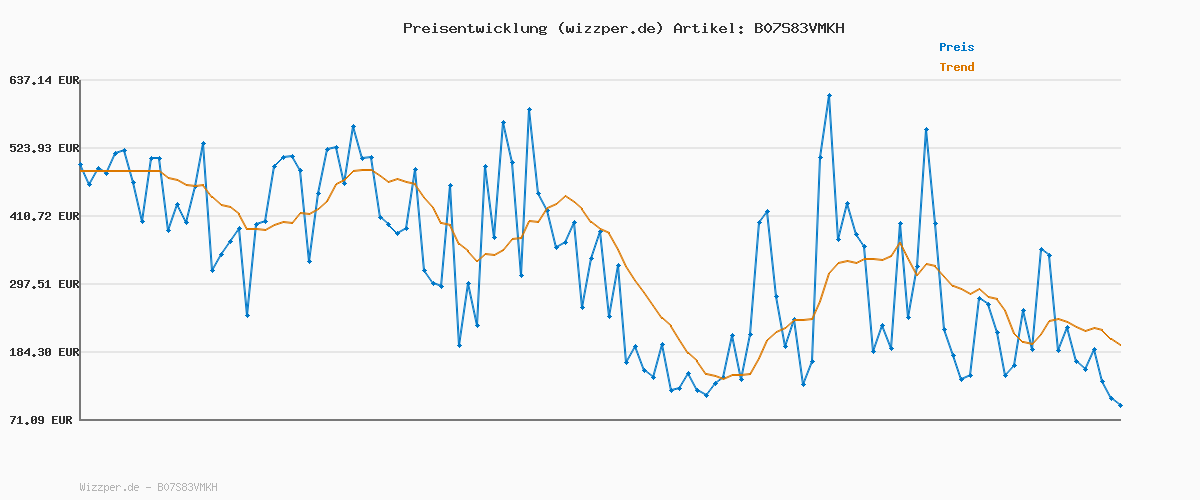The height and width of the screenshot is (500, 1200).
Task: Select the 71.09 EUR y-axis label
Action: coord(44,420)
